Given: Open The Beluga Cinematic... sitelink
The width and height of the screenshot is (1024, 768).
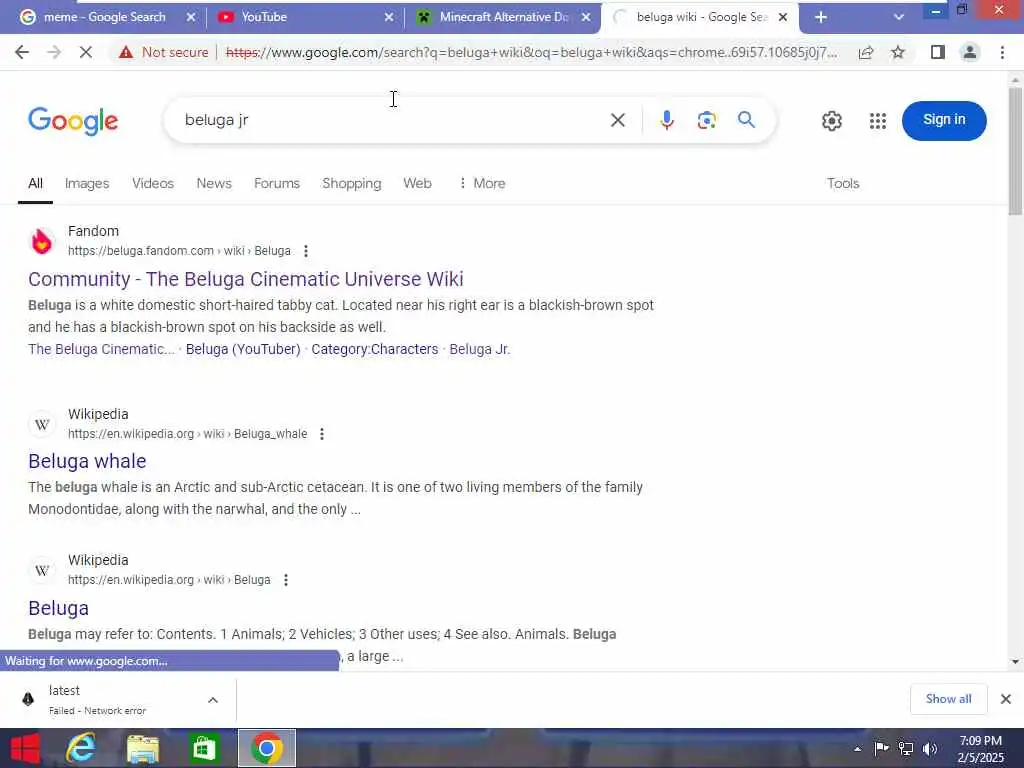Looking at the screenshot, I should coord(101,349).
